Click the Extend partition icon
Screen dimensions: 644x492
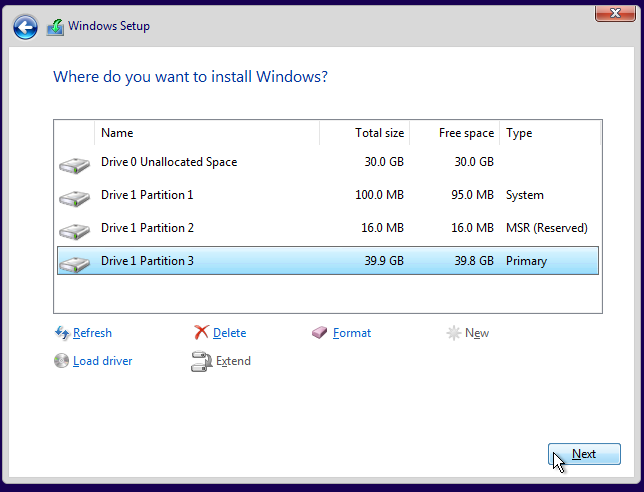click(x=201, y=361)
